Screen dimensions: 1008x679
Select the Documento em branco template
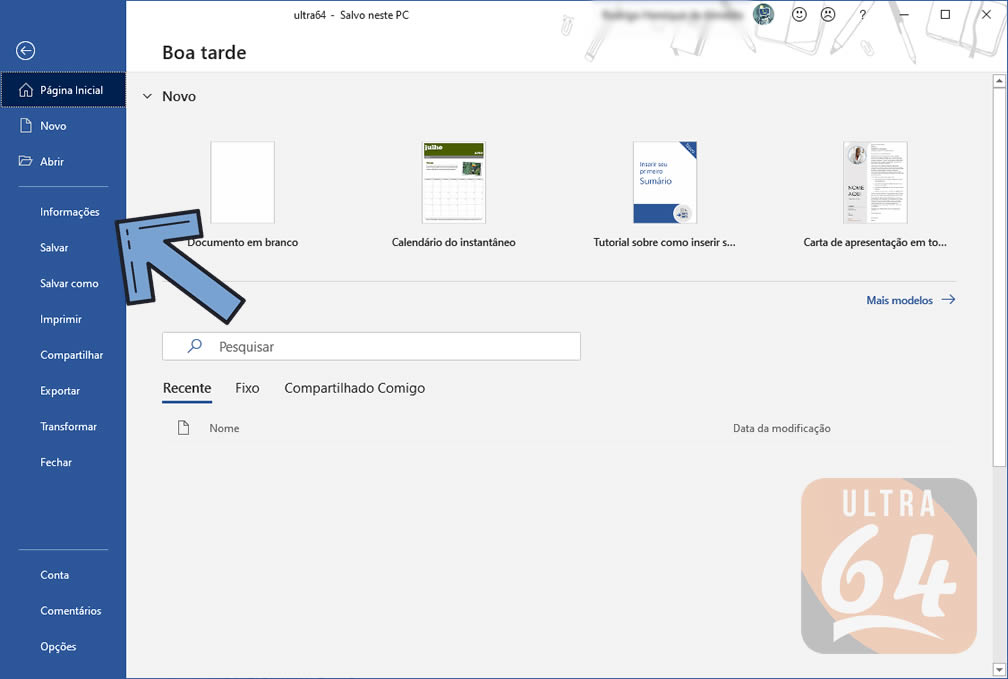click(243, 183)
